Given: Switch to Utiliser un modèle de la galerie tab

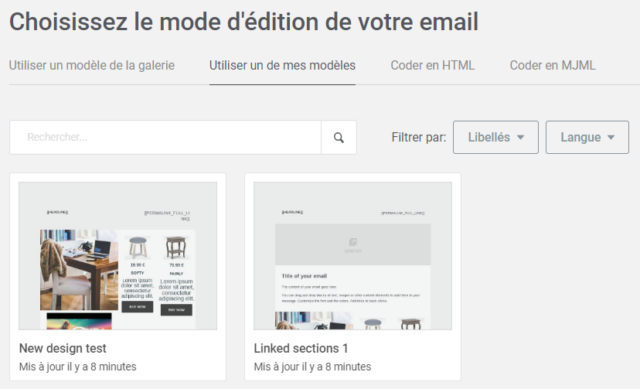Looking at the screenshot, I should pos(92,65).
